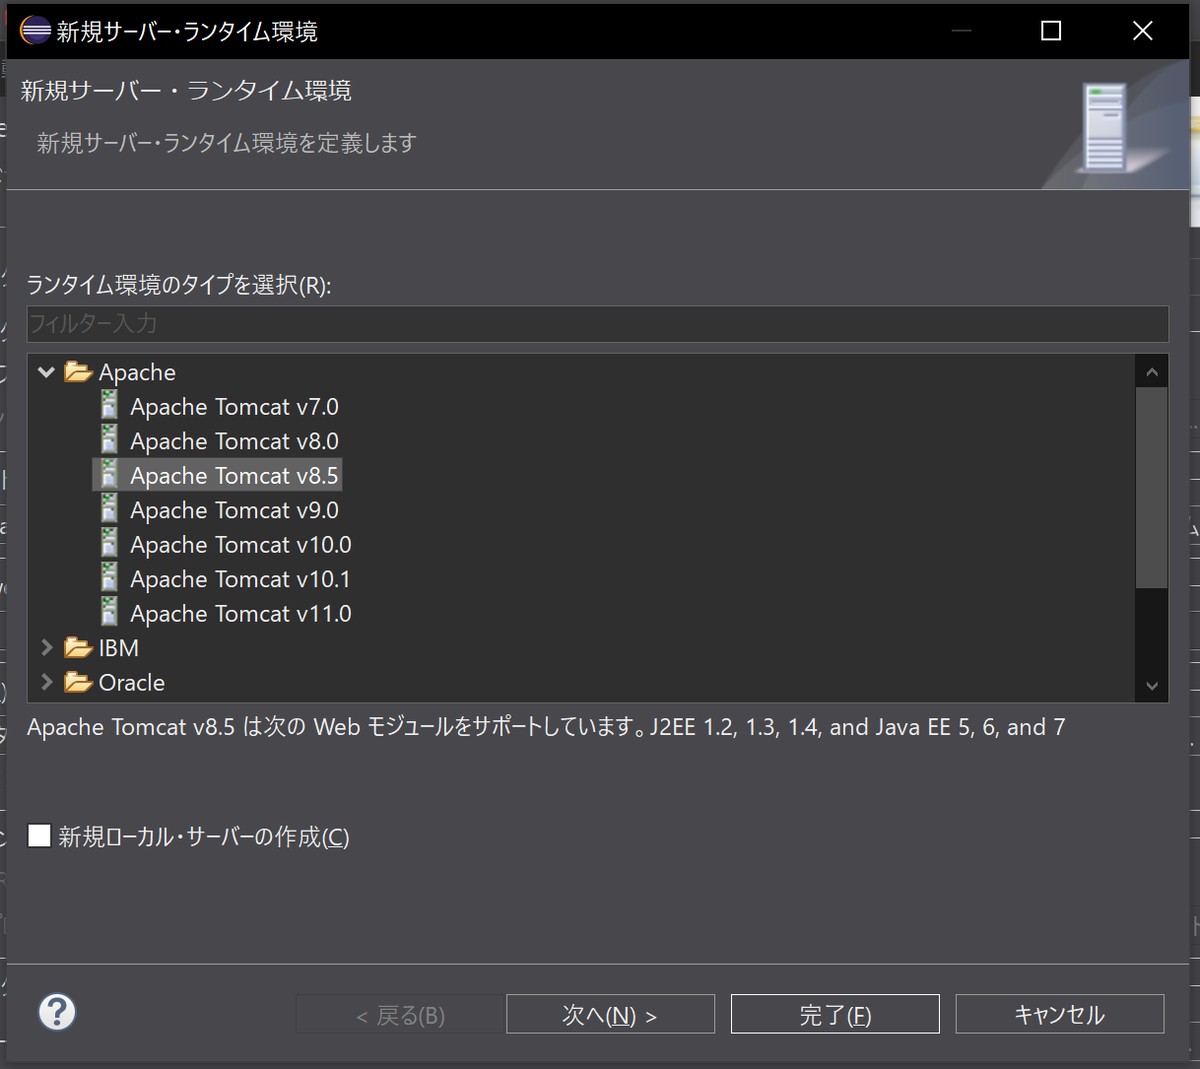
Task: Click the Apache Tomcat v9.0 server icon
Action: 110,509
